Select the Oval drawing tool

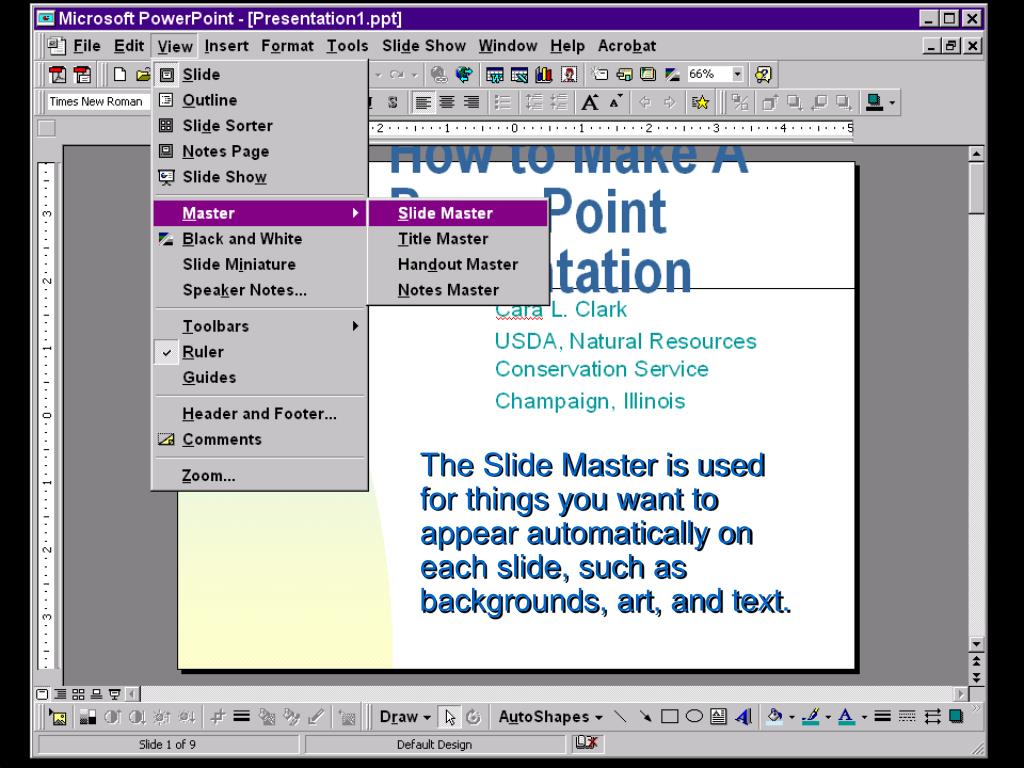[694, 717]
